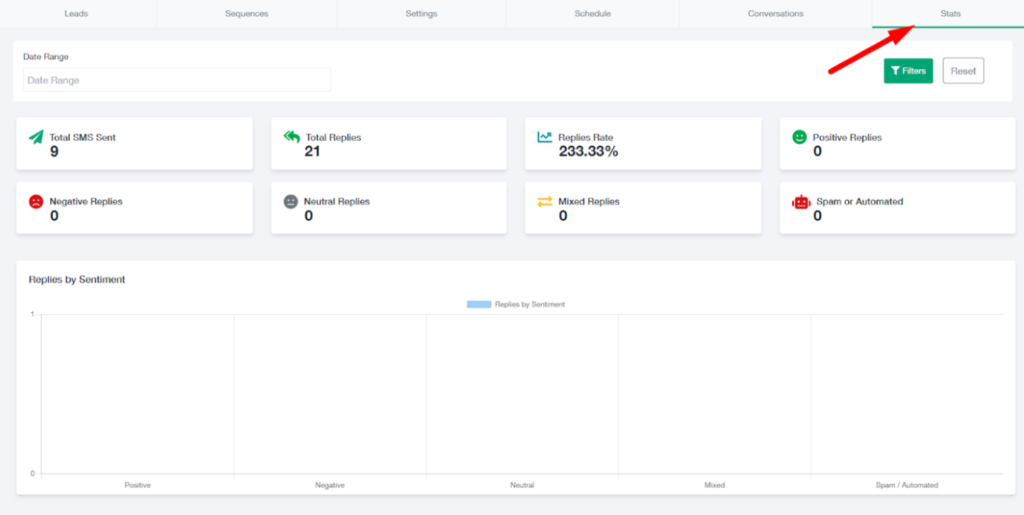Click the gray neutral face icon

pos(291,201)
